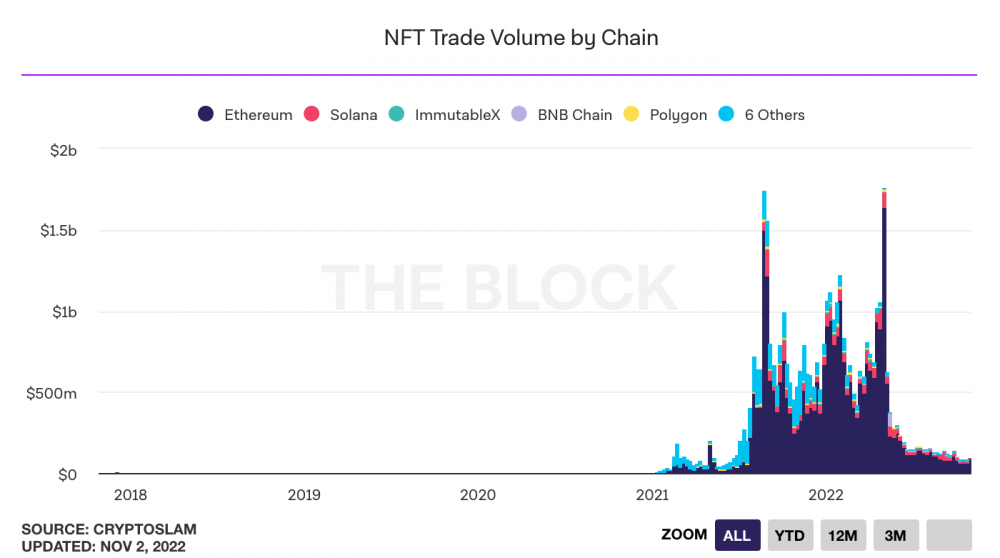Image resolution: width=1000 pixels, height=558 pixels.
Task: Toggle BNB Chain legend label
Action: click(574, 115)
